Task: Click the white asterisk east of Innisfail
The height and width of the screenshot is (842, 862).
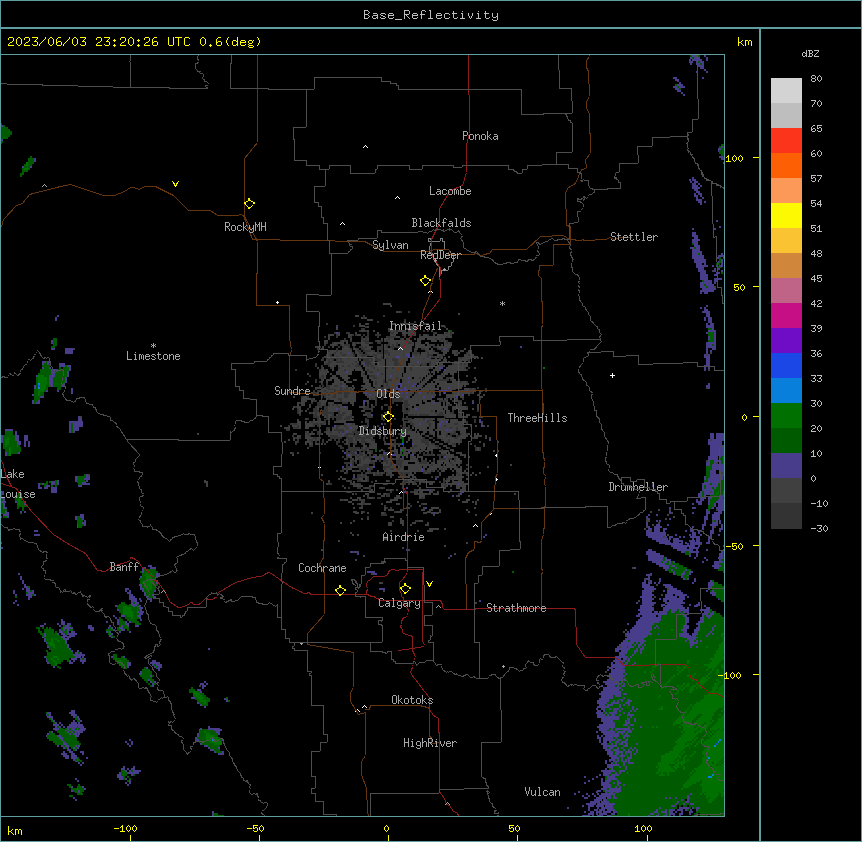Action: pyautogui.click(x=502, y=303)
